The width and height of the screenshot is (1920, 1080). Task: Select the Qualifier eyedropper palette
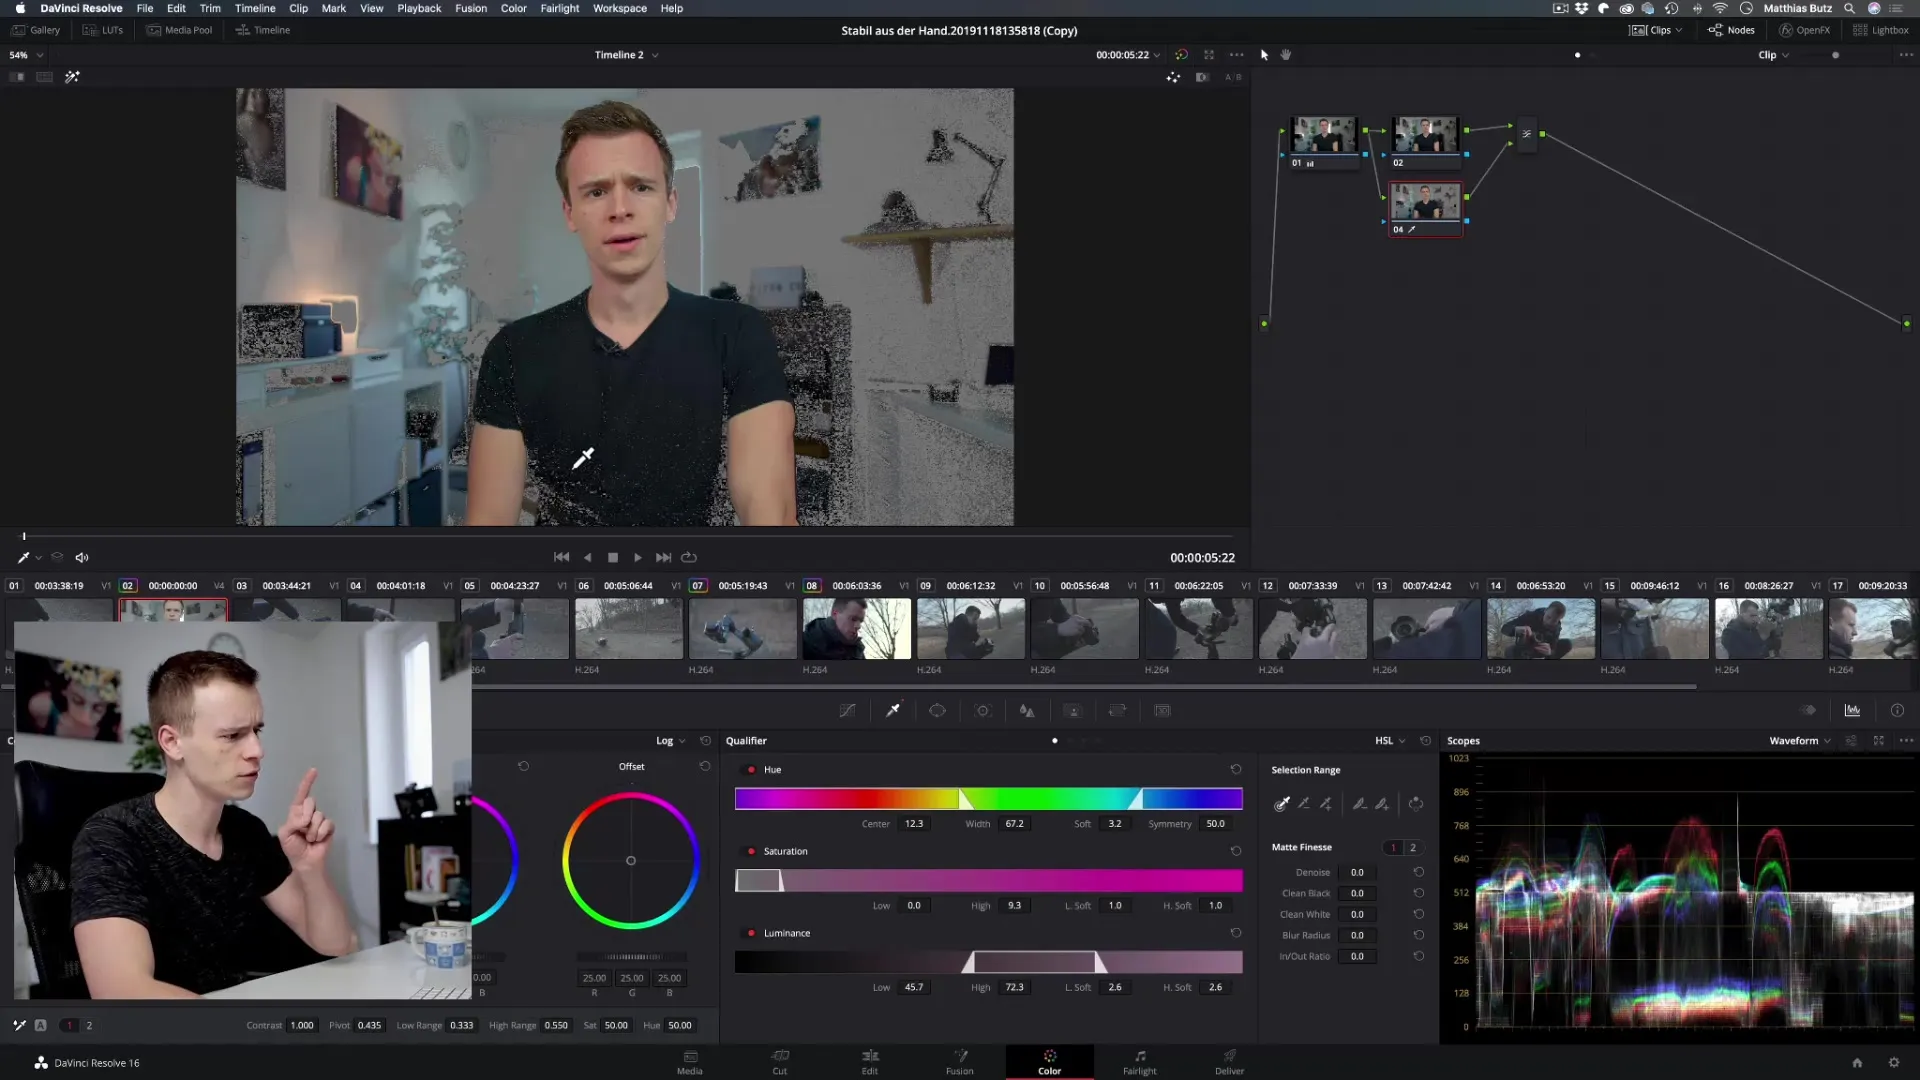(x=893, y=710)
